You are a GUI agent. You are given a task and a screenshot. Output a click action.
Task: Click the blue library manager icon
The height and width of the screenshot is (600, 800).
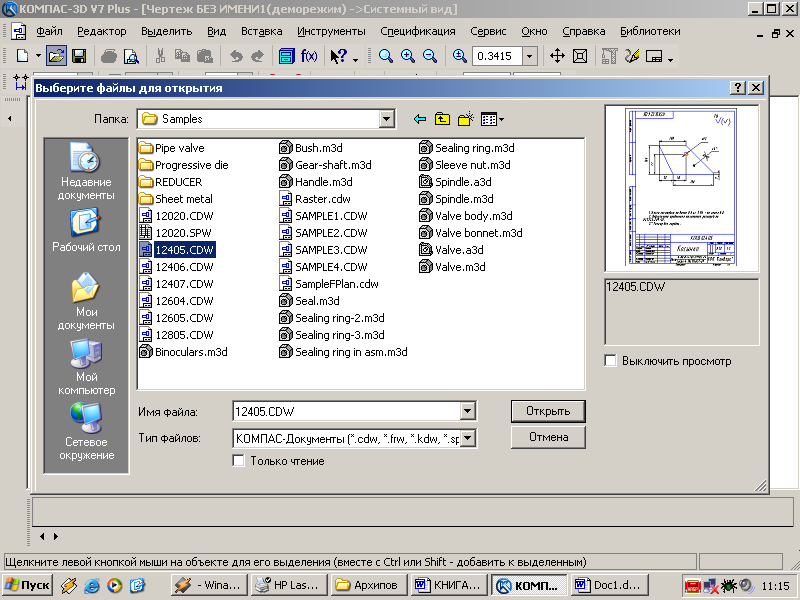[287, 56]
